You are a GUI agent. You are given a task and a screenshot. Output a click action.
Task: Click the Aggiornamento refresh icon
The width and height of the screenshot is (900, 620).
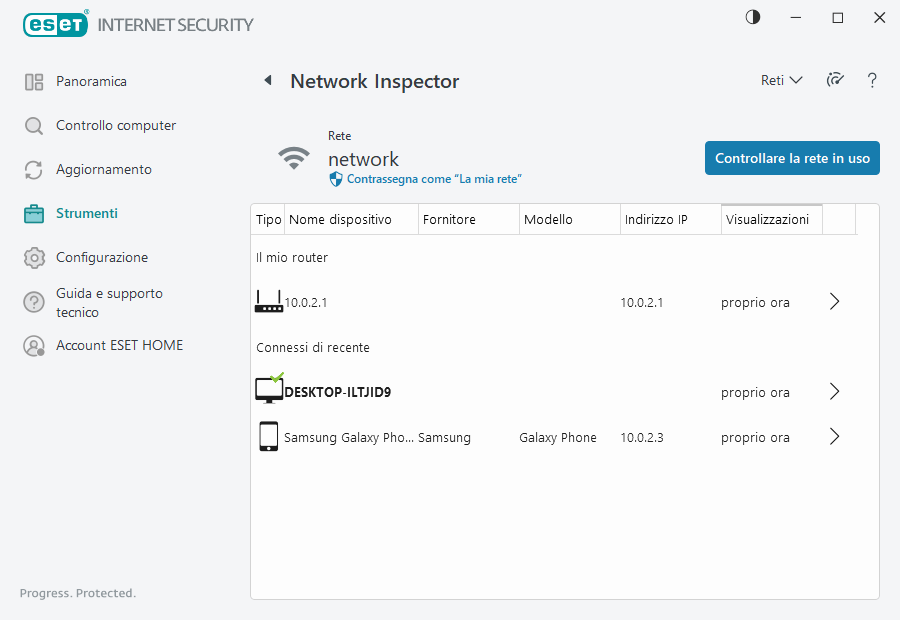coord(34,169)
